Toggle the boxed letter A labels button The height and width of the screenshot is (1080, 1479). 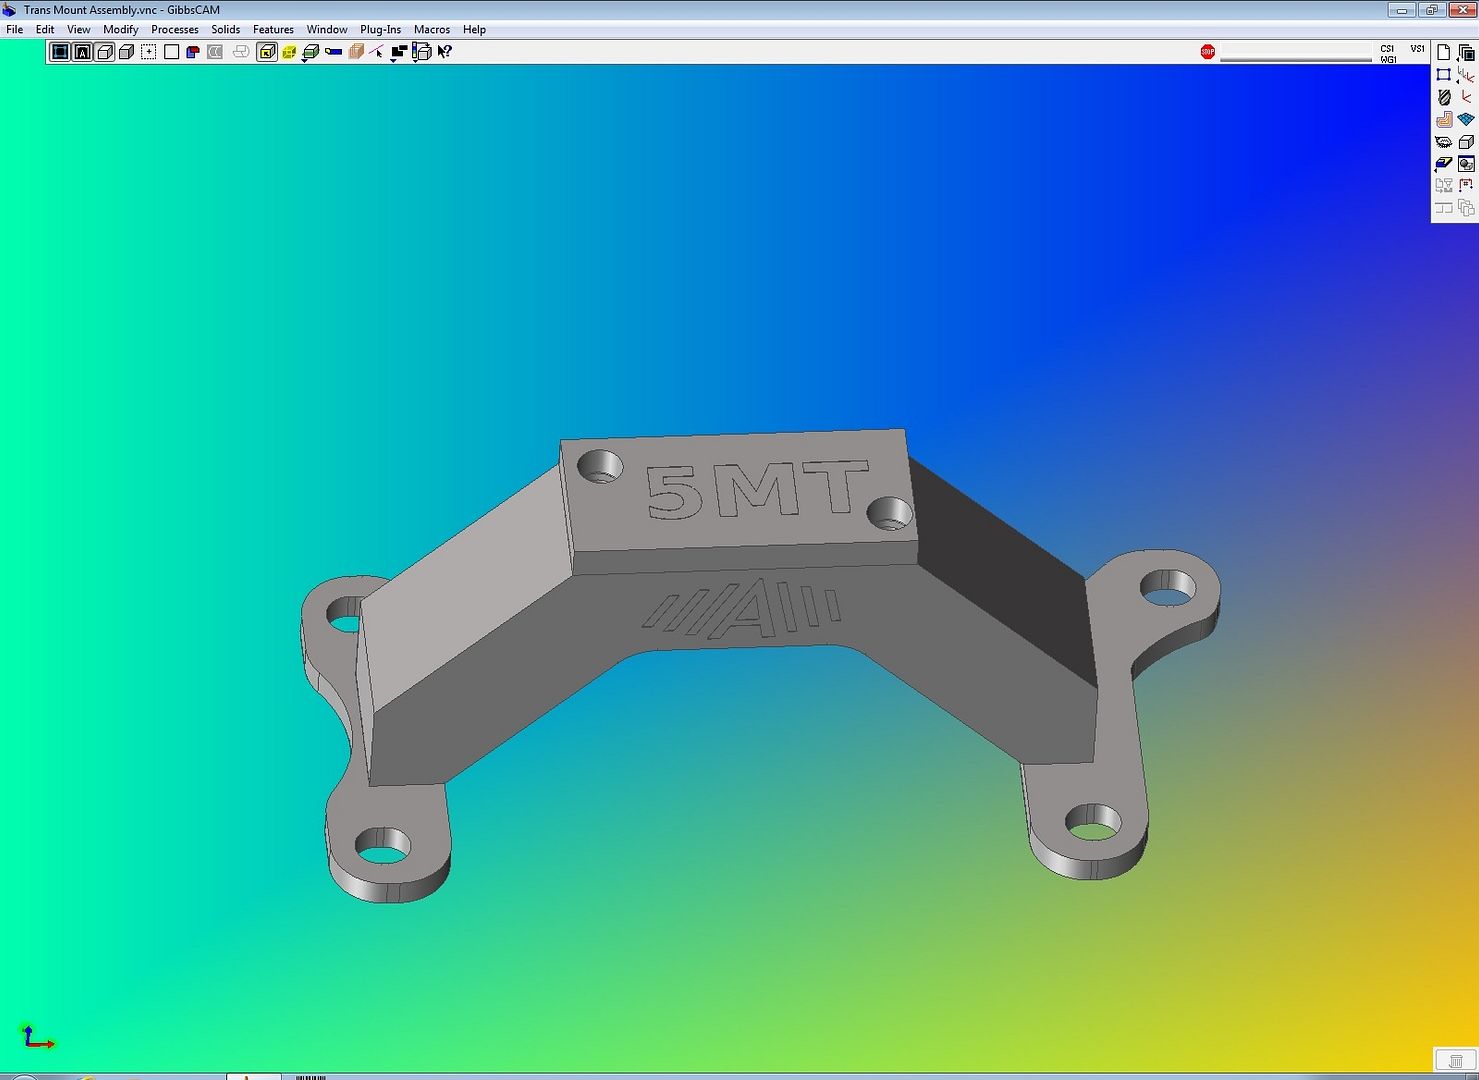tap(82, 52)
